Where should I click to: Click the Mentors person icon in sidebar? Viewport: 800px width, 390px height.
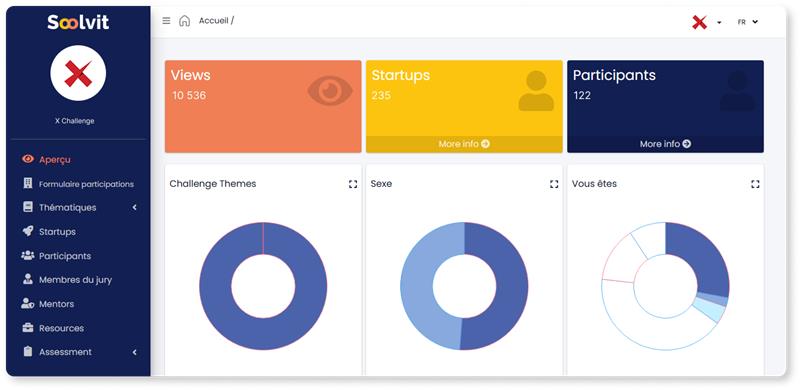28,304
